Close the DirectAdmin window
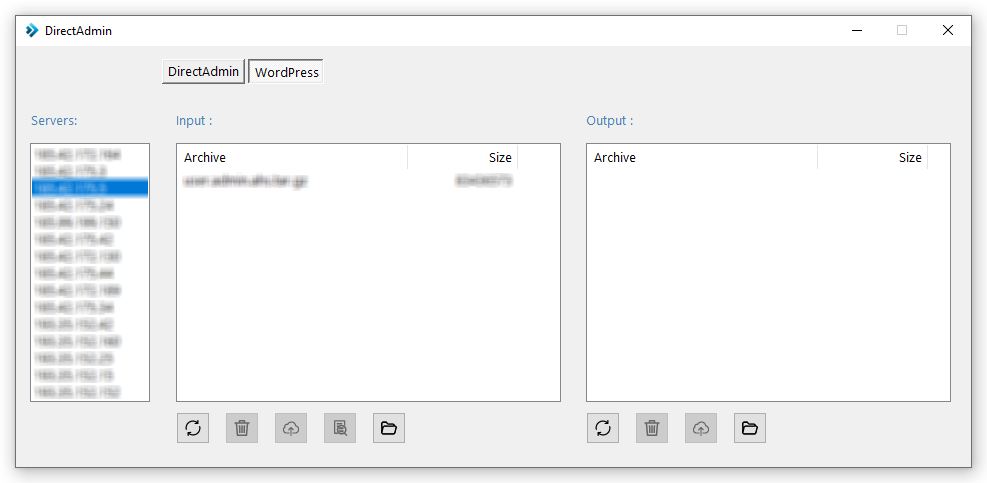This screenshot has height=483, width=987. click(x=948, y=30)
